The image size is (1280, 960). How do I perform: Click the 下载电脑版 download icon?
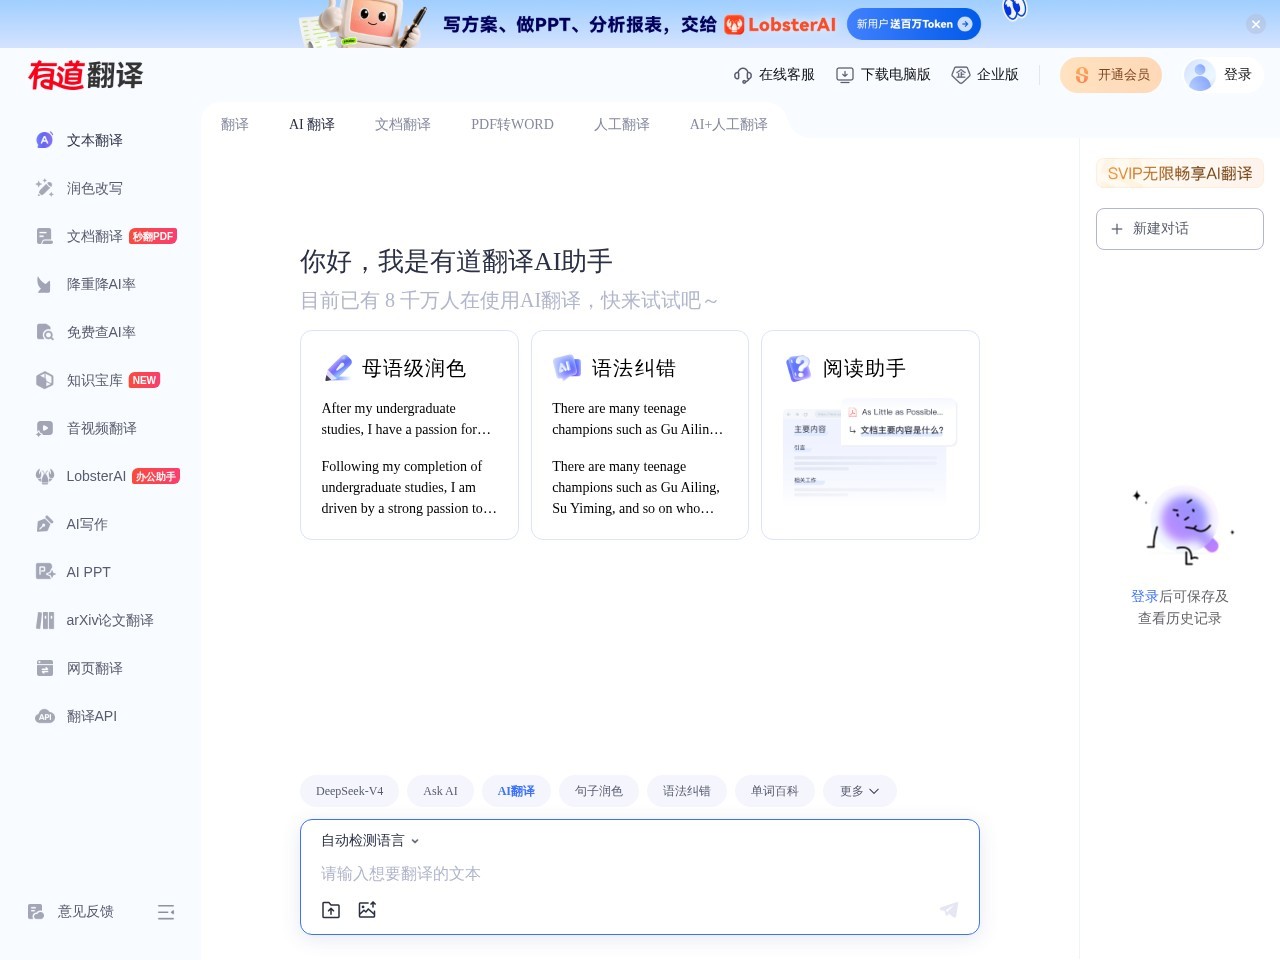[x=845, y=75]
